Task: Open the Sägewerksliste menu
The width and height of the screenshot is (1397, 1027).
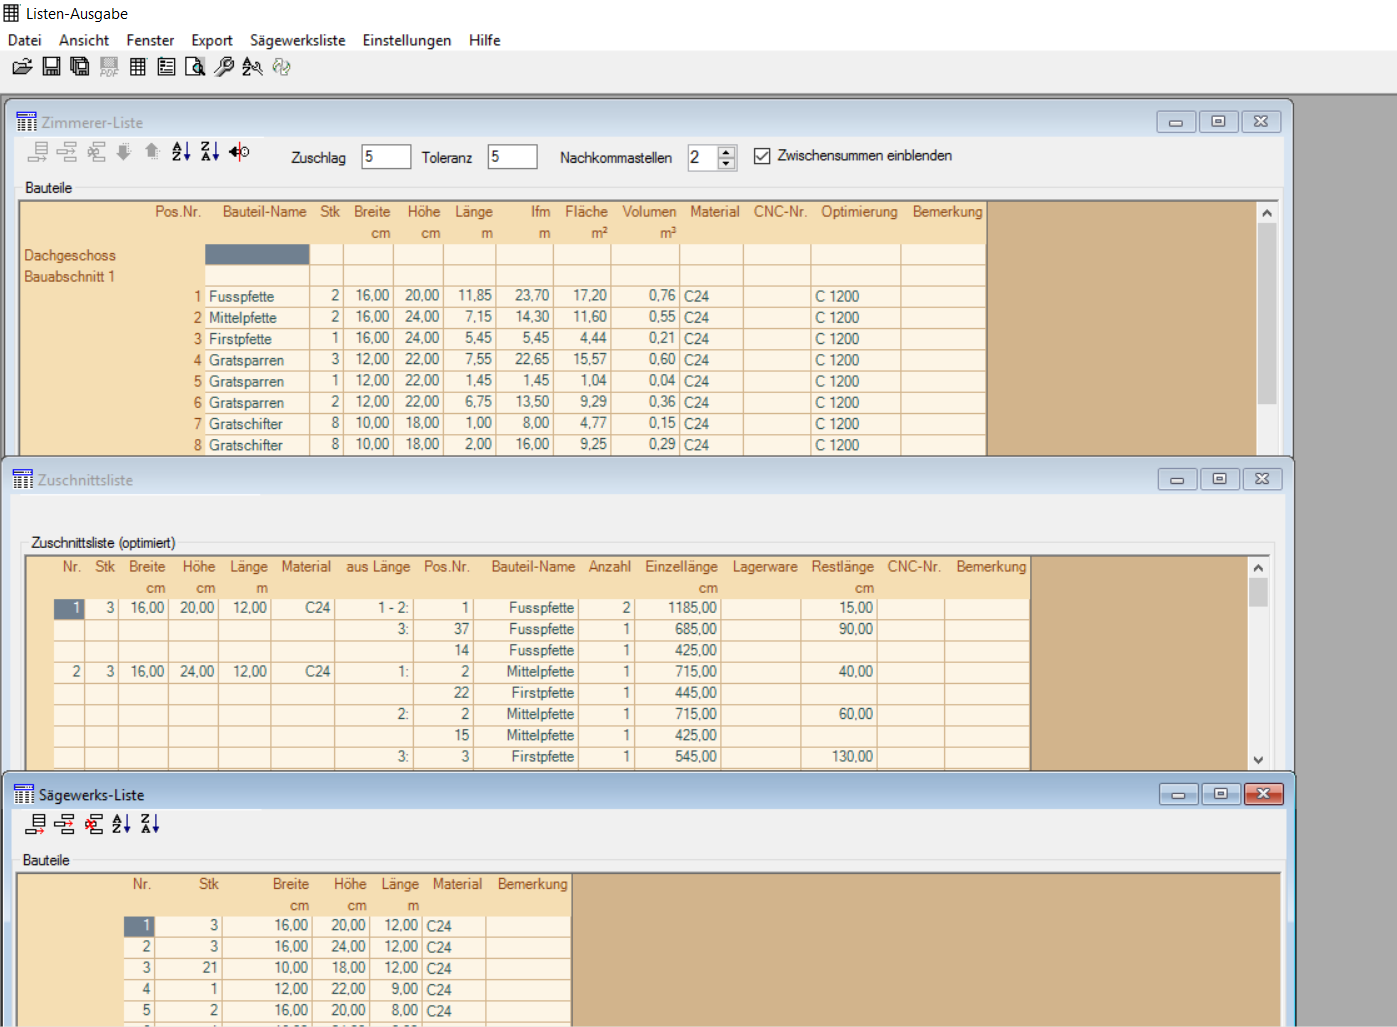Action: pyautogui.click(x=298, y=40)
